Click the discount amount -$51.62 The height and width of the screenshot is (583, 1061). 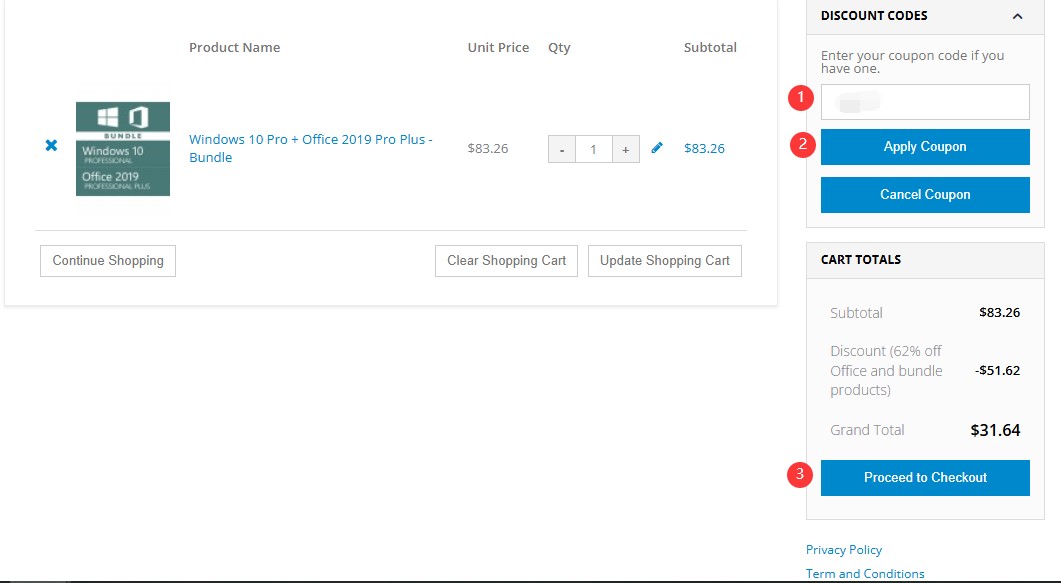pyautogui.click(x=997, y=371)
